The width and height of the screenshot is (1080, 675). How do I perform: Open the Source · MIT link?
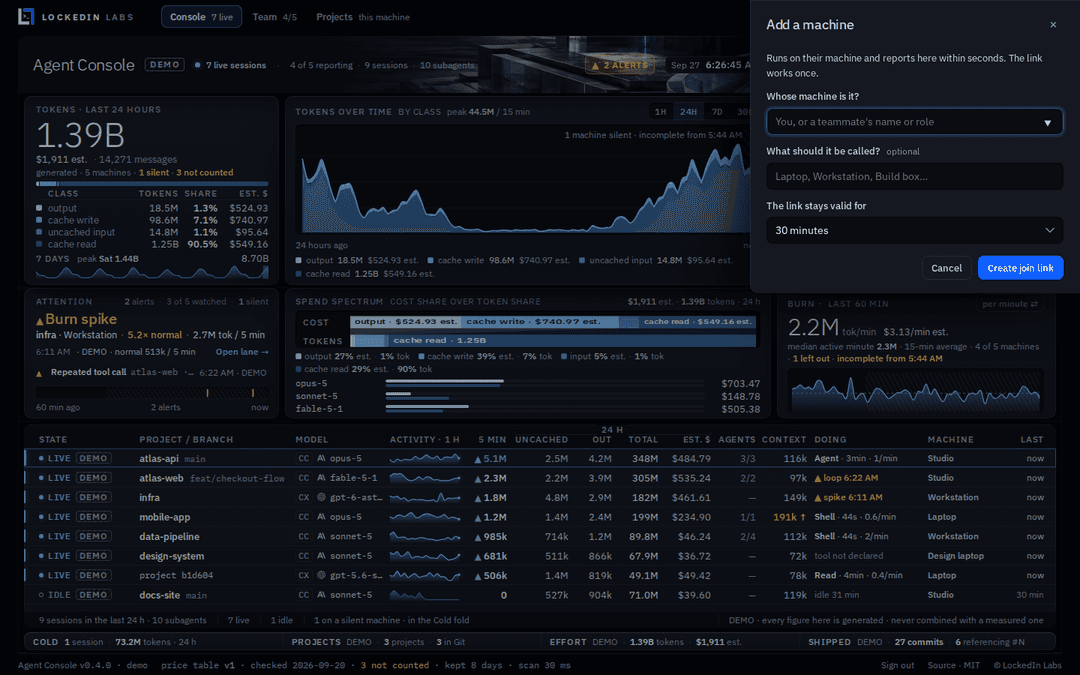pyautogui.click(x=953, y=665)
